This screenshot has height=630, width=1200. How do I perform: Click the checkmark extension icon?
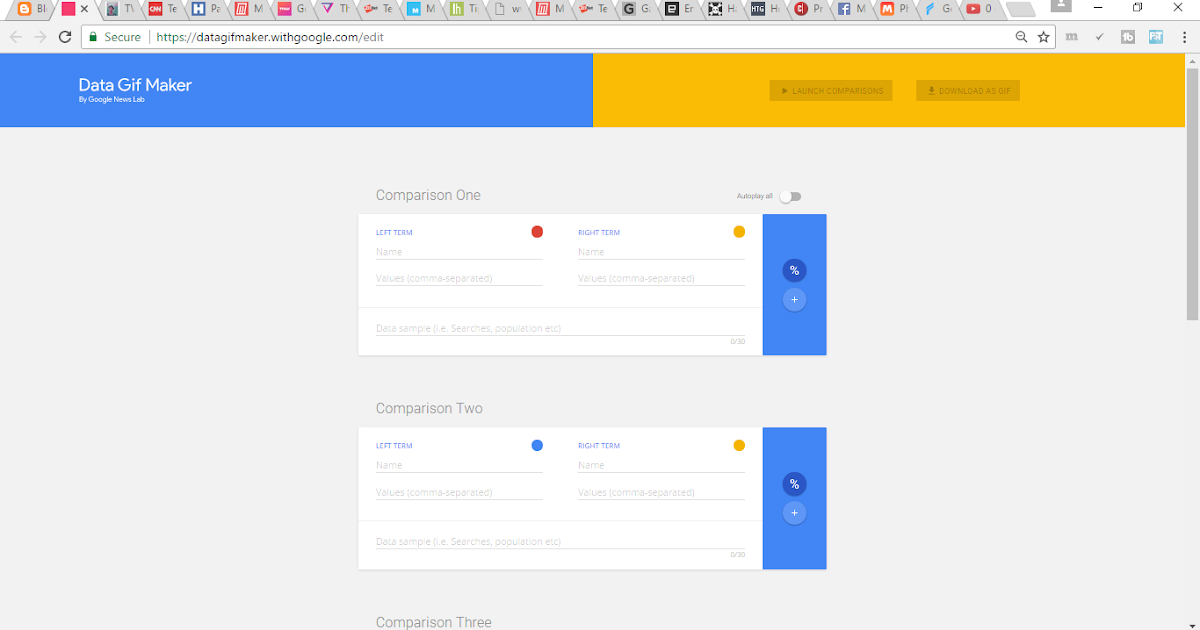pyautogui.click(x=1100, y=37)
